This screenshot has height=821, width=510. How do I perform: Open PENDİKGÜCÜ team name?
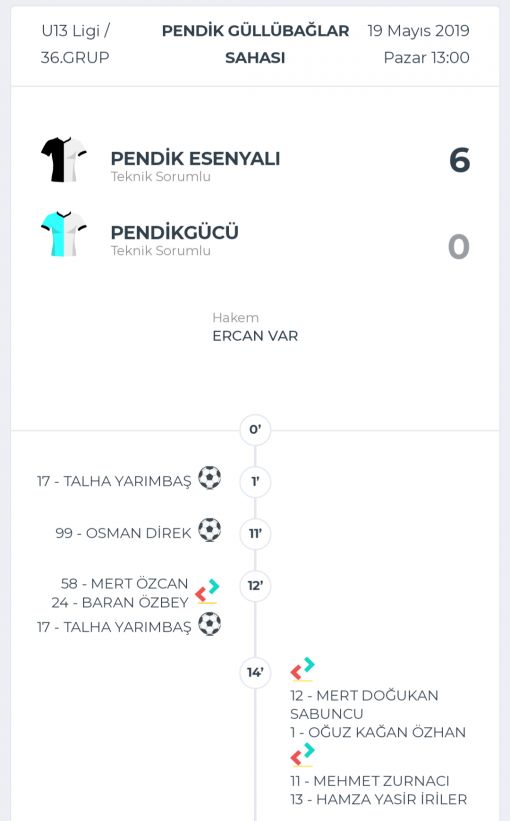click(x=174, y=232)
